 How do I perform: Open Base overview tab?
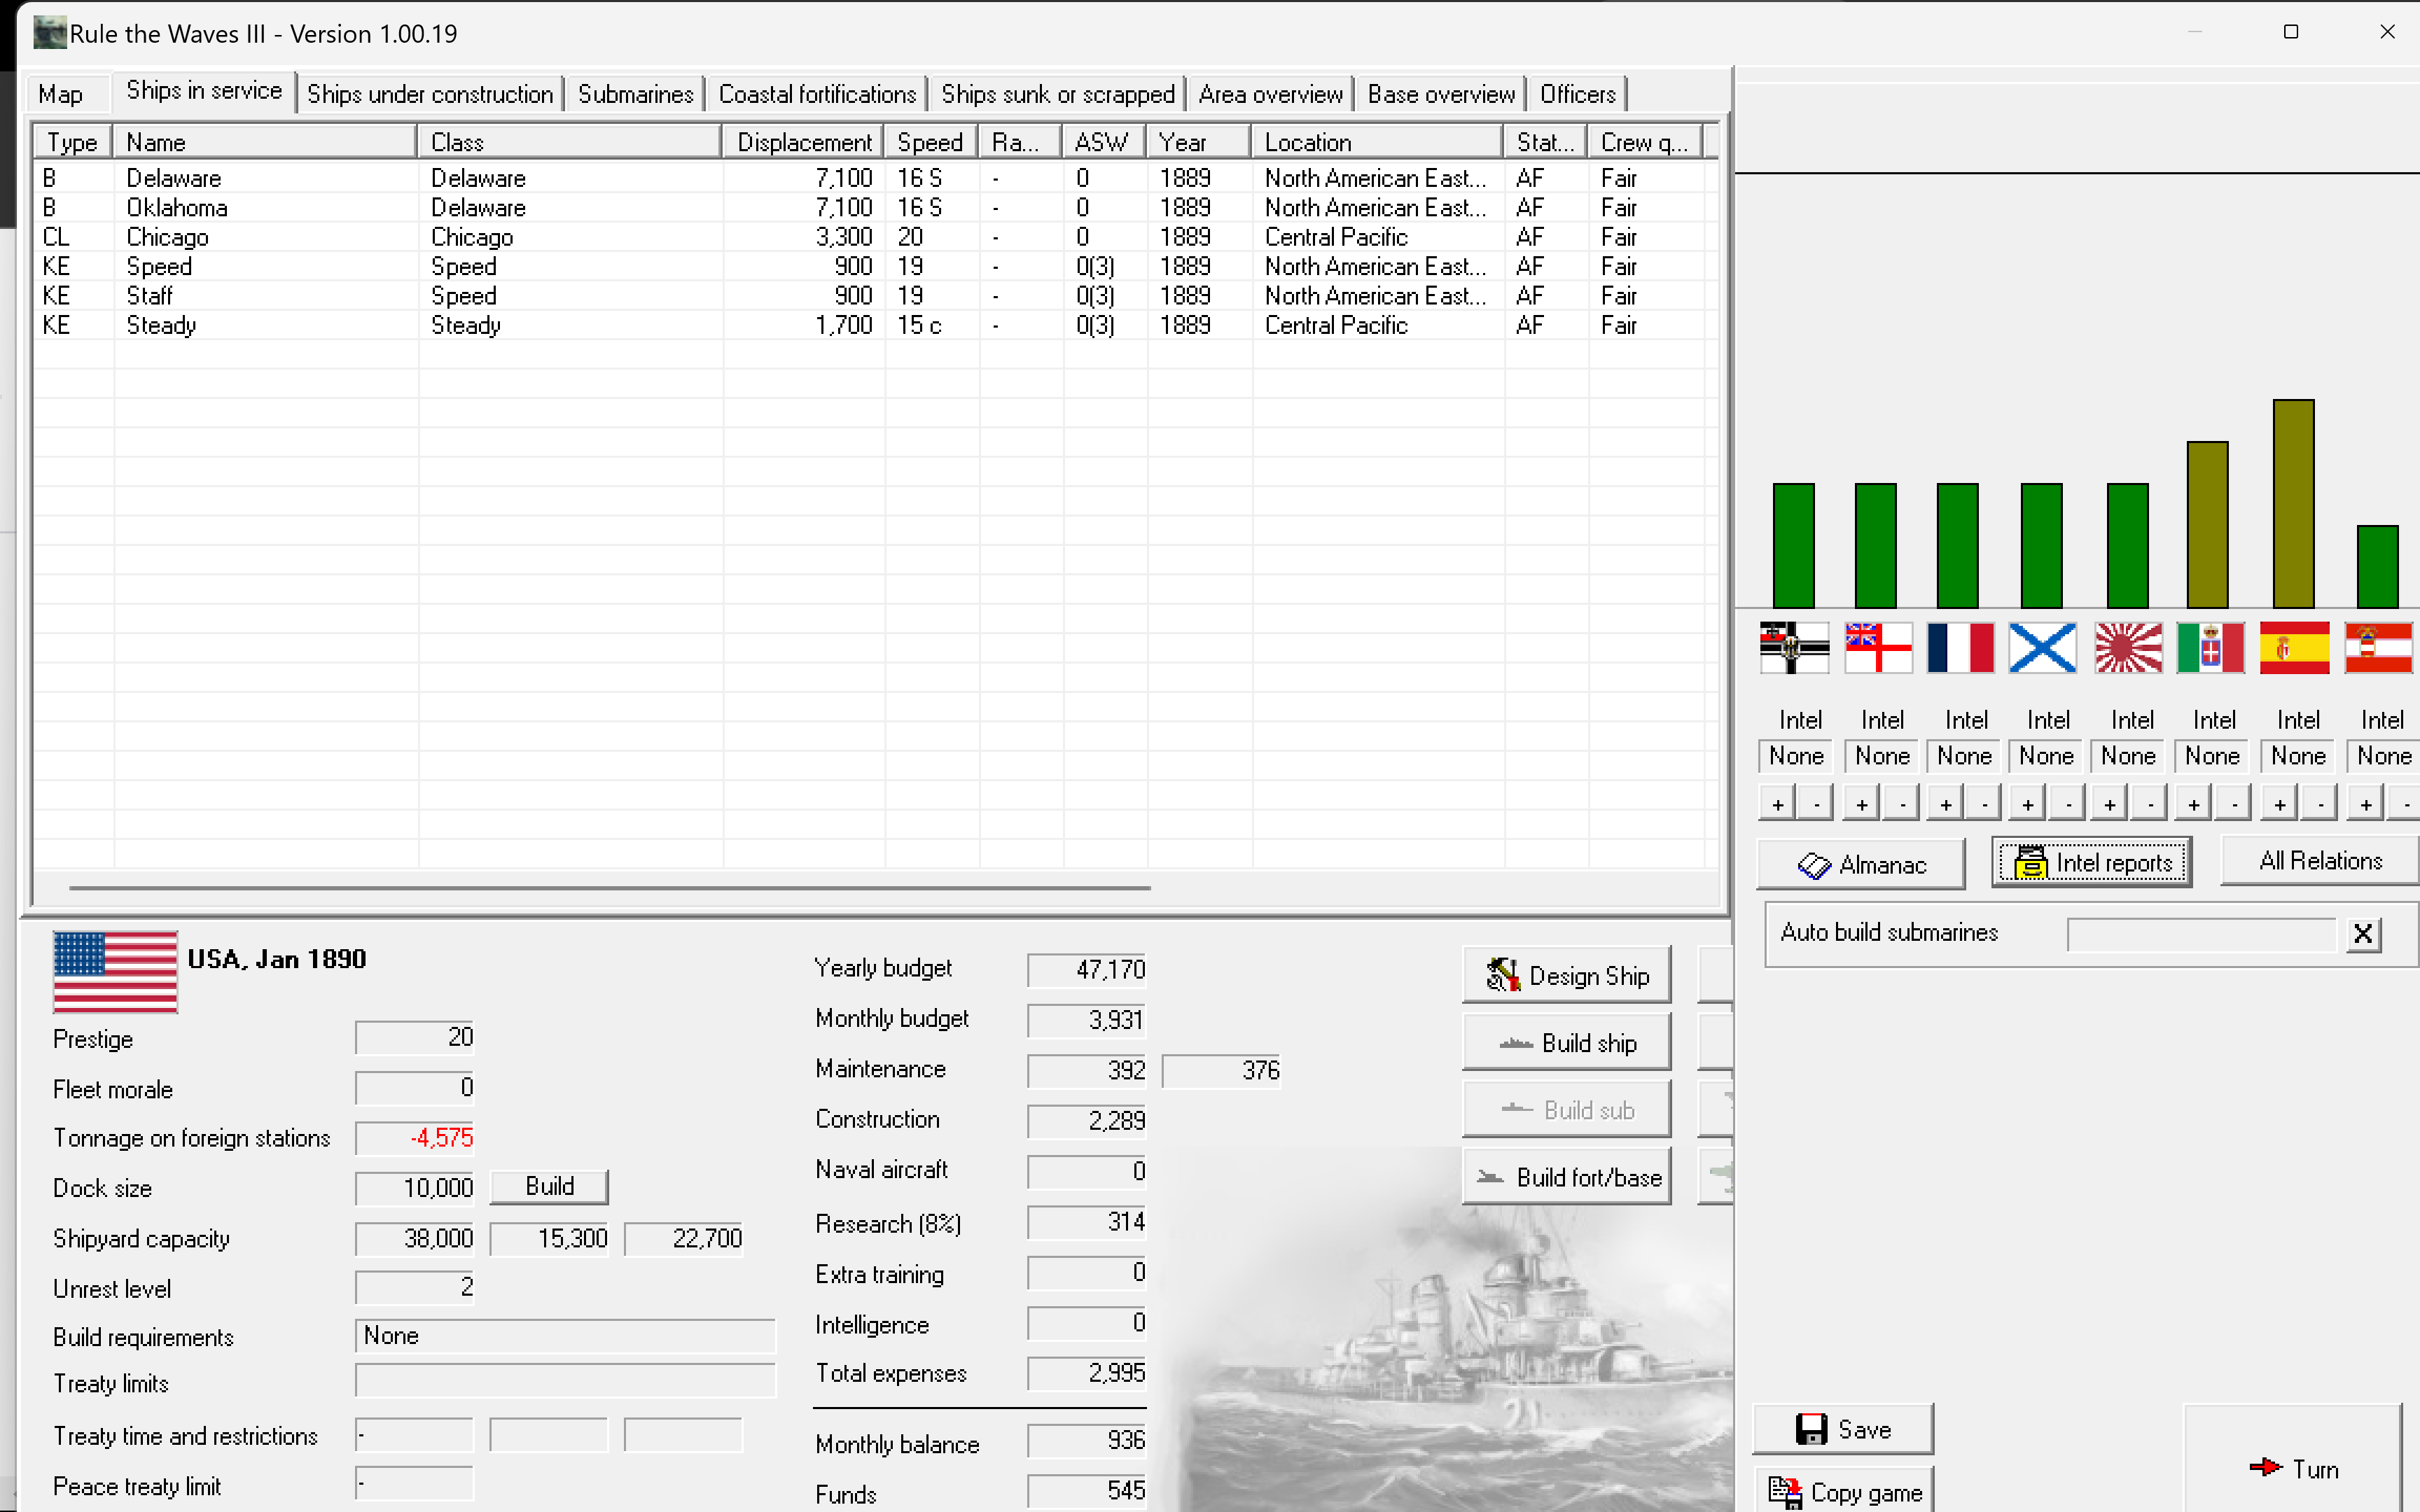(1441, 94)
